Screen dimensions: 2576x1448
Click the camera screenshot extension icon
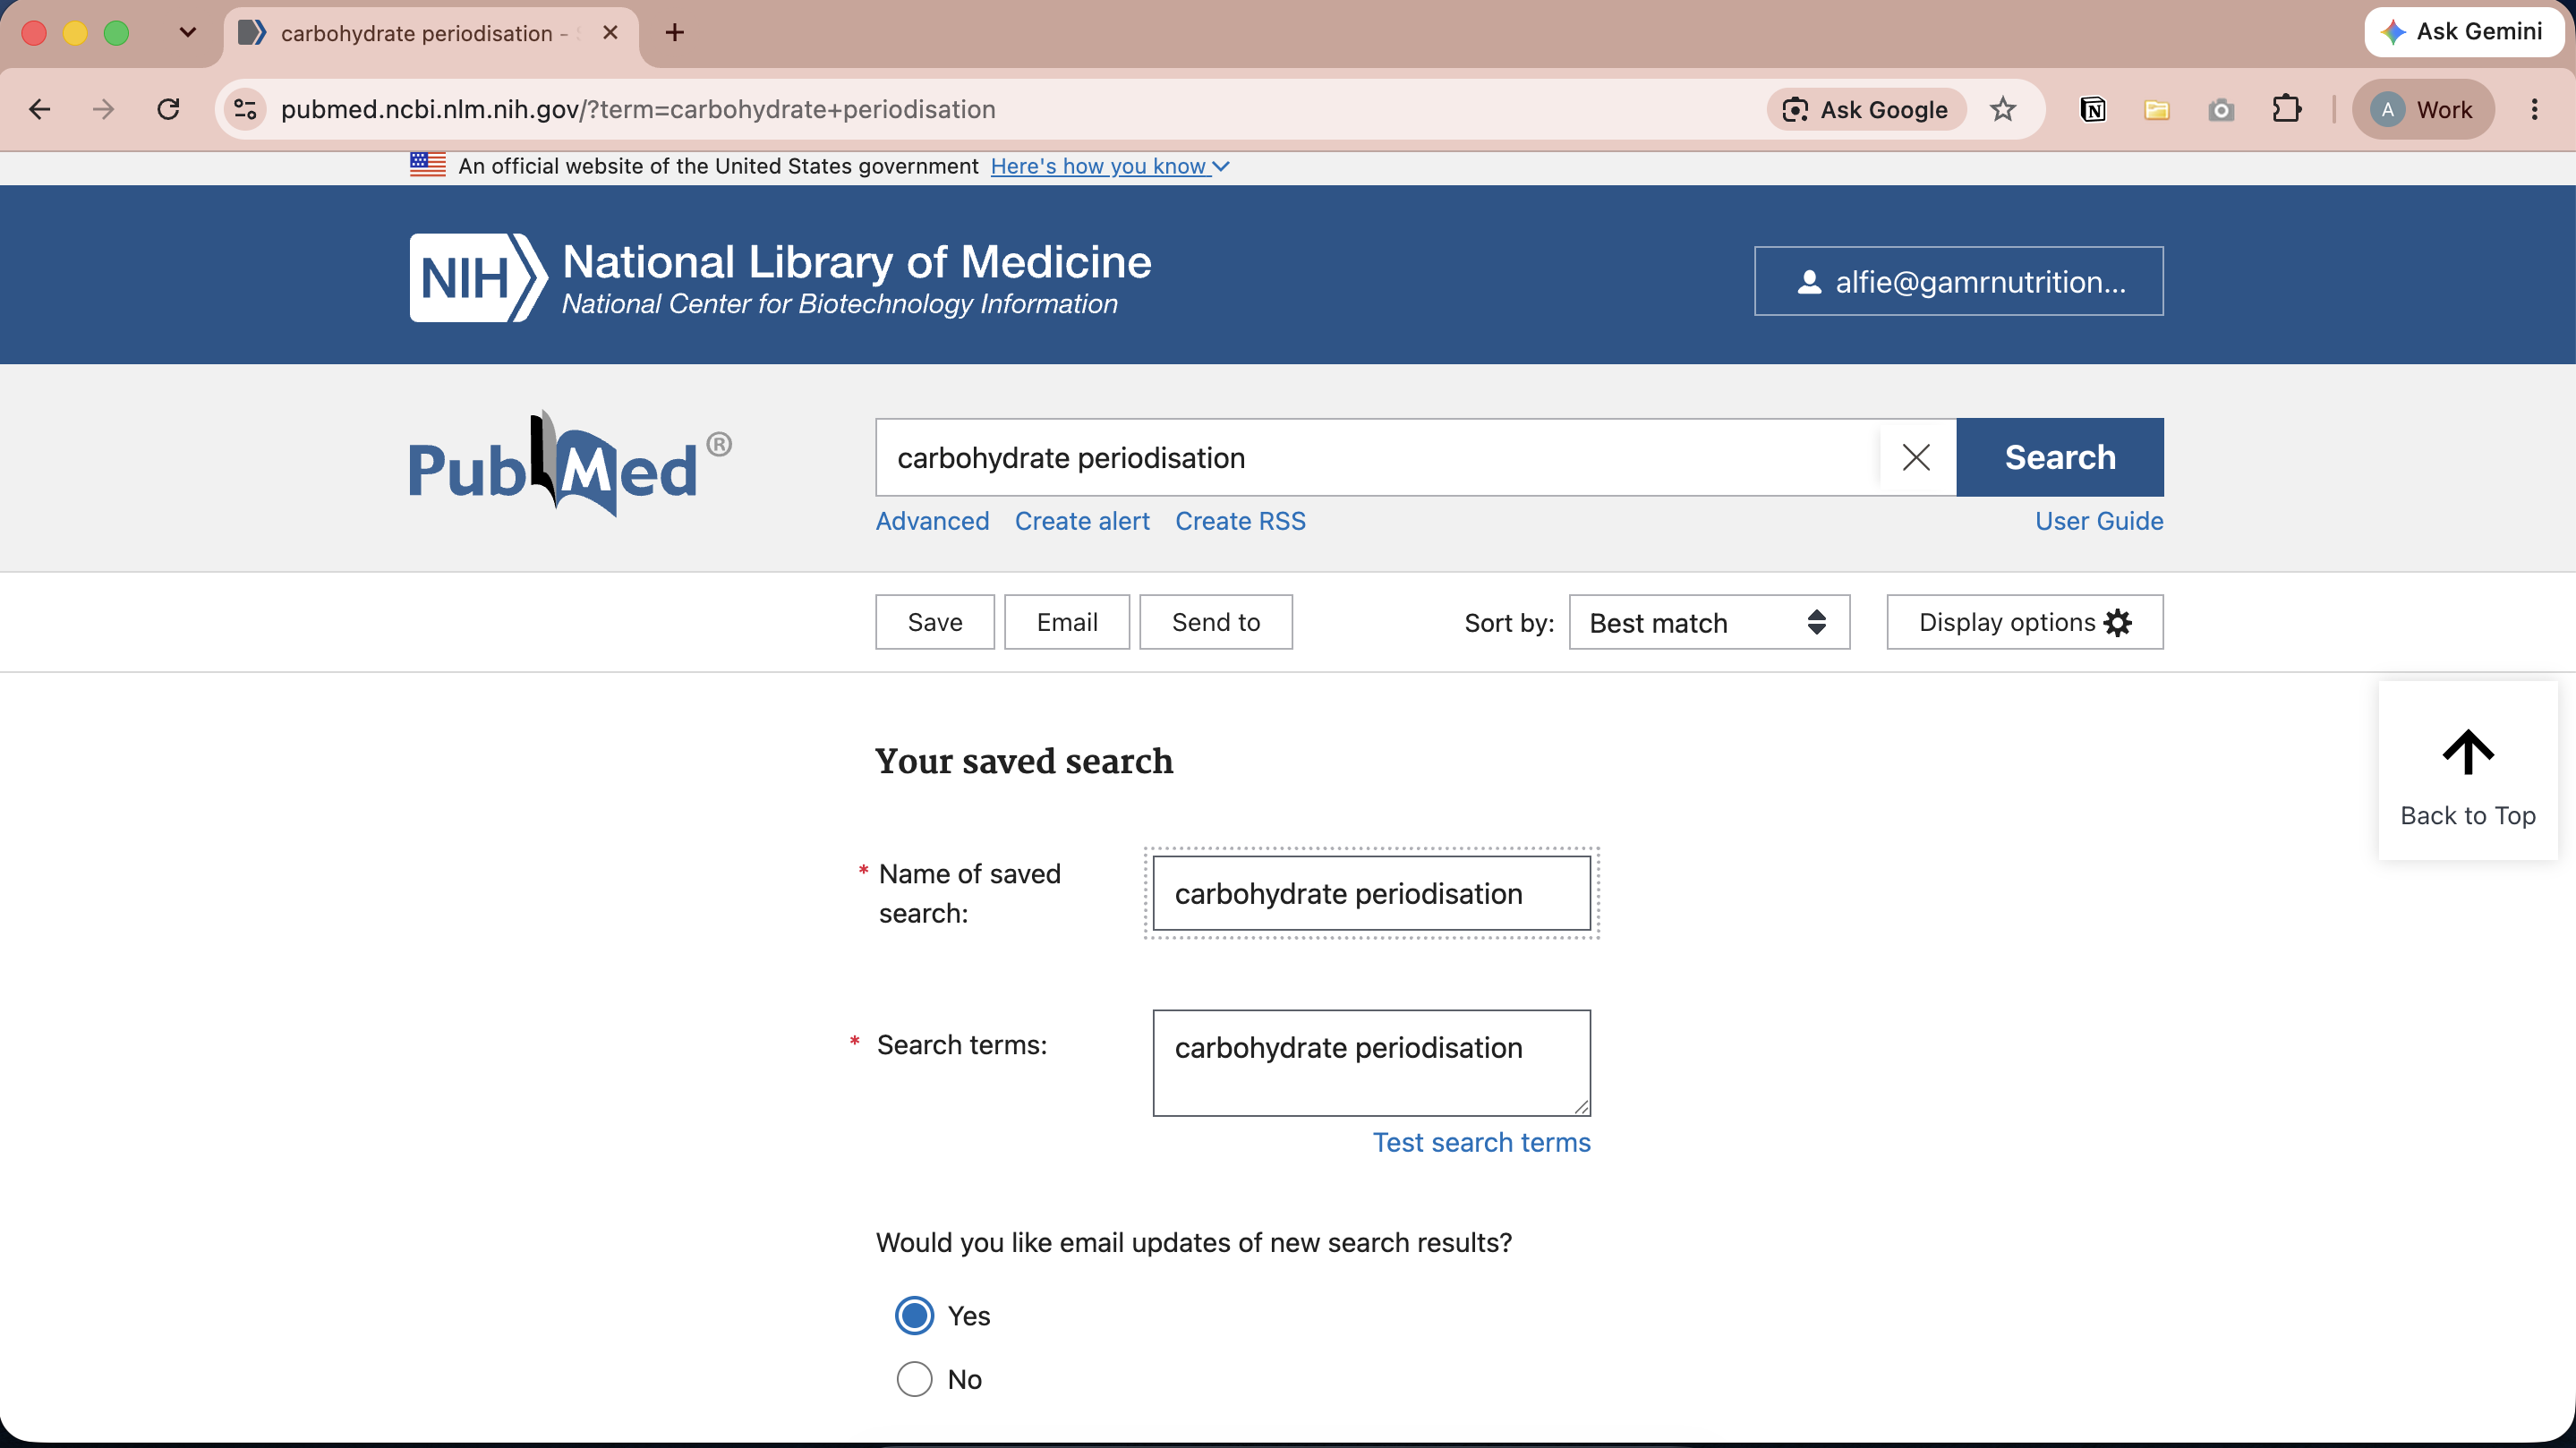[2221, 109]
